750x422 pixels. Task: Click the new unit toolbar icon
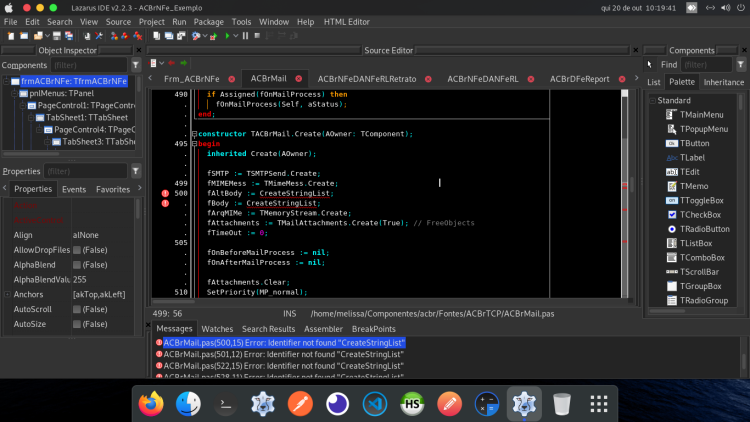[x=11, y=36]
